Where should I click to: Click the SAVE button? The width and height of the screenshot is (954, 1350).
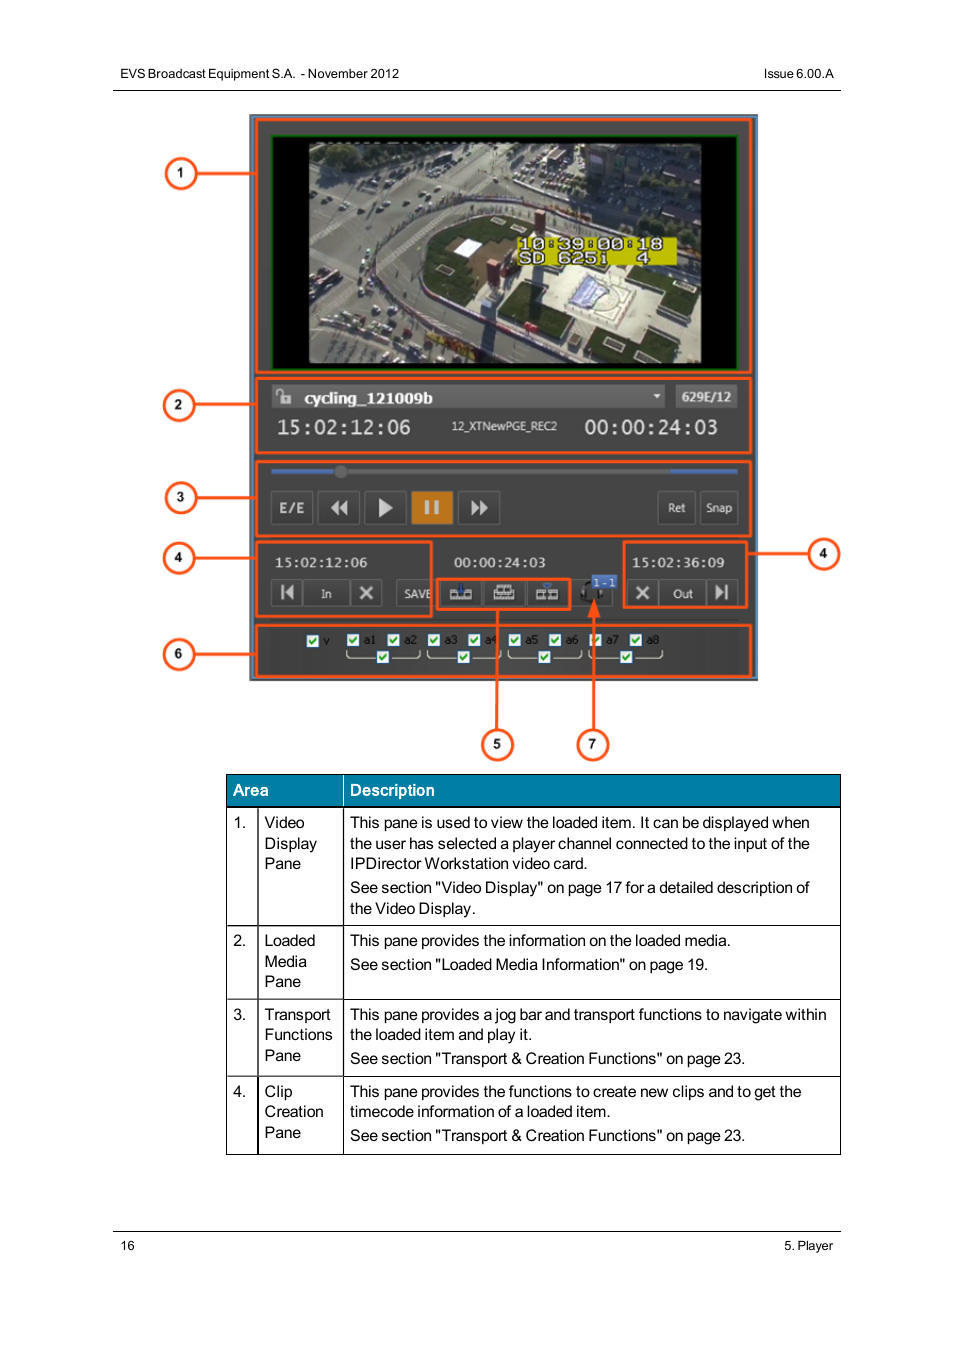[x=416, y=593]
